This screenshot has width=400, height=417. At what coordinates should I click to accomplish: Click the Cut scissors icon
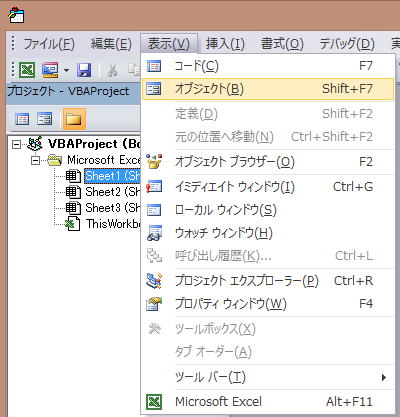coord(112,70)
